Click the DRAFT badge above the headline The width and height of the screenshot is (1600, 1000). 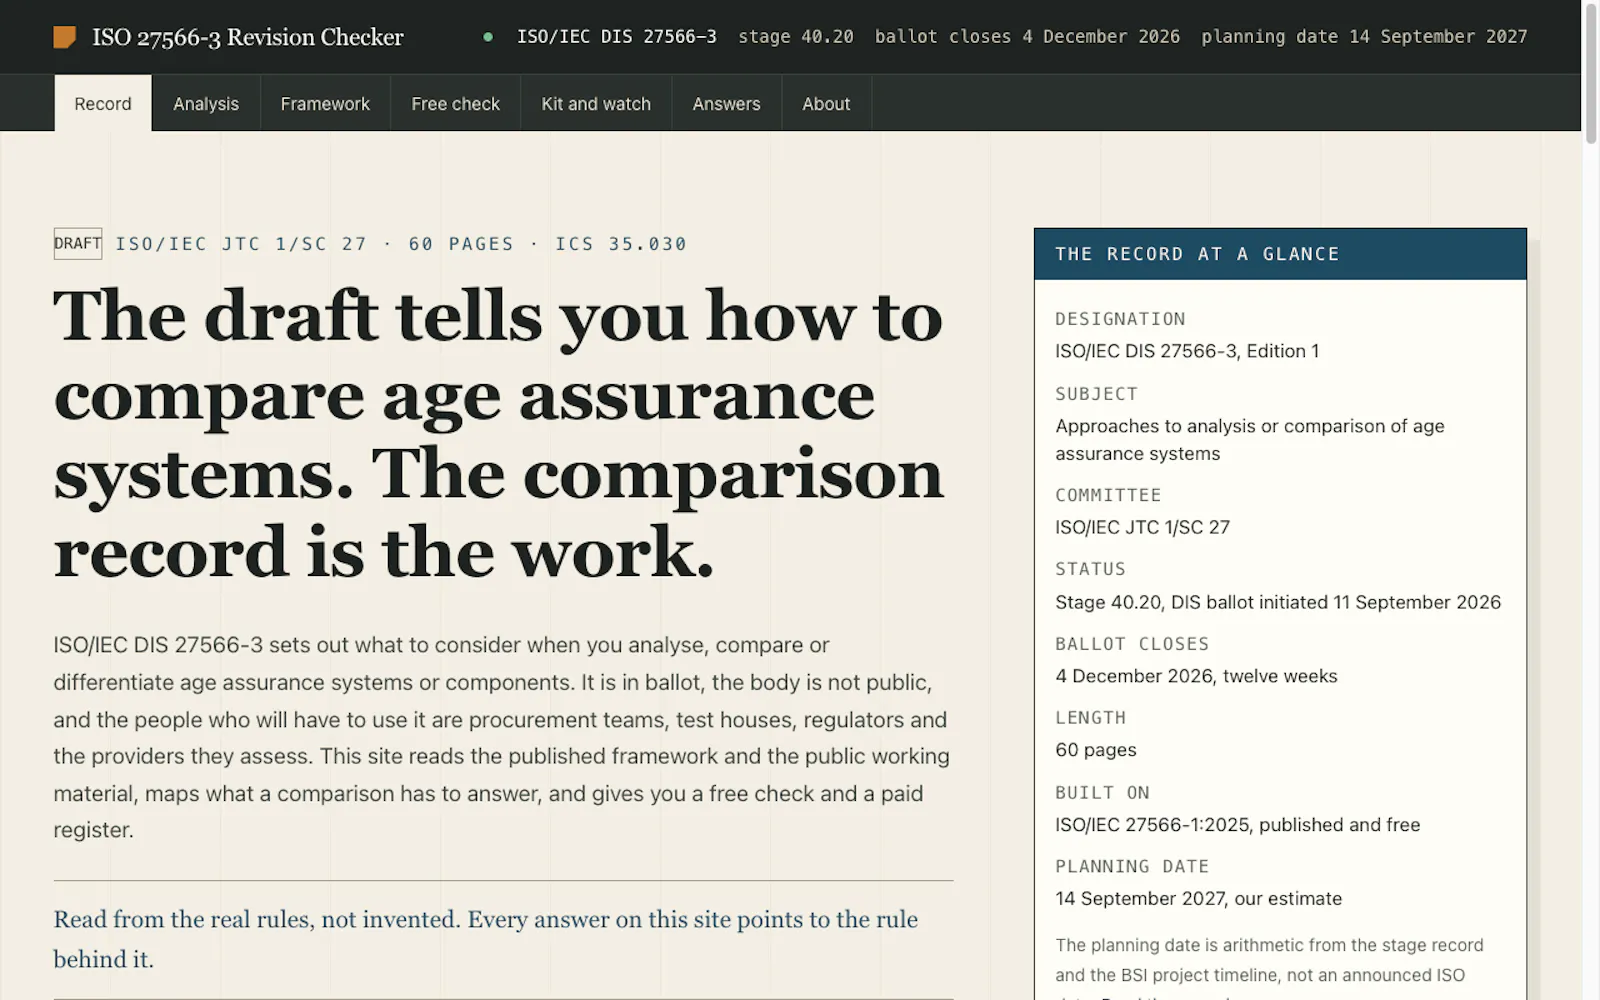pyautogui.click(x=78, y=243)
